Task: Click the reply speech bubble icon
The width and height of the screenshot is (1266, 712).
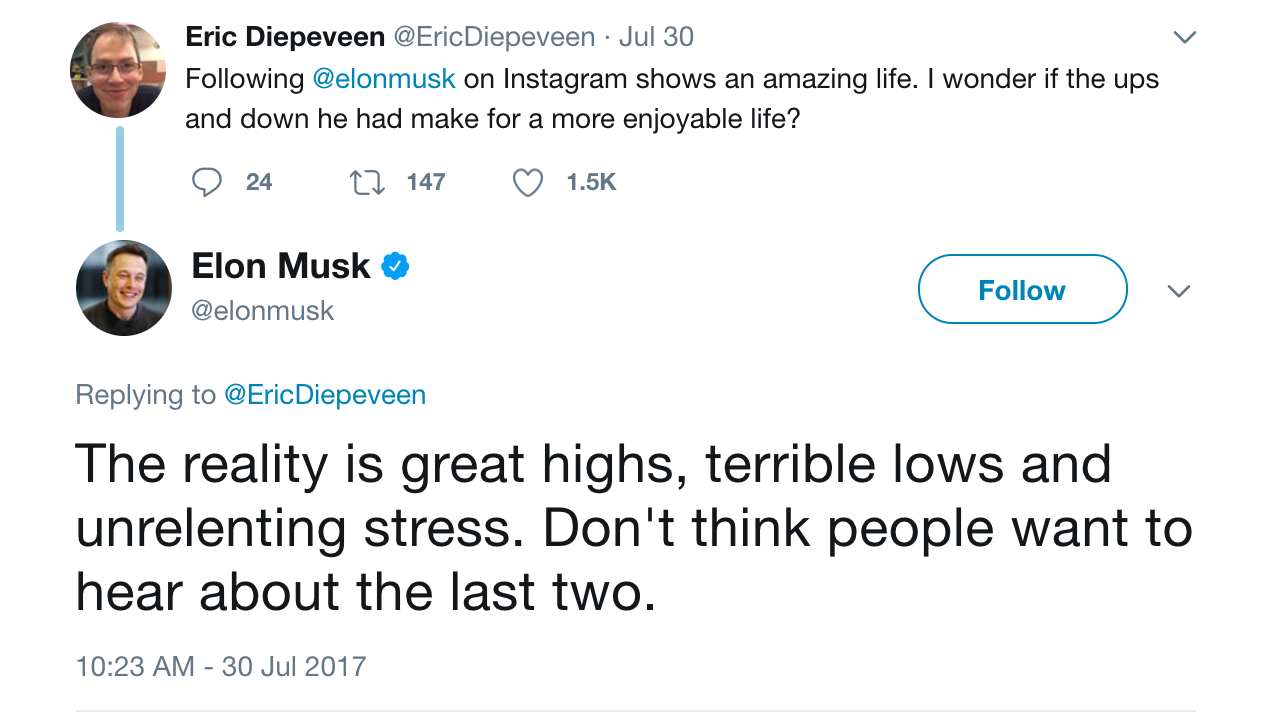Action: [207, 182]
